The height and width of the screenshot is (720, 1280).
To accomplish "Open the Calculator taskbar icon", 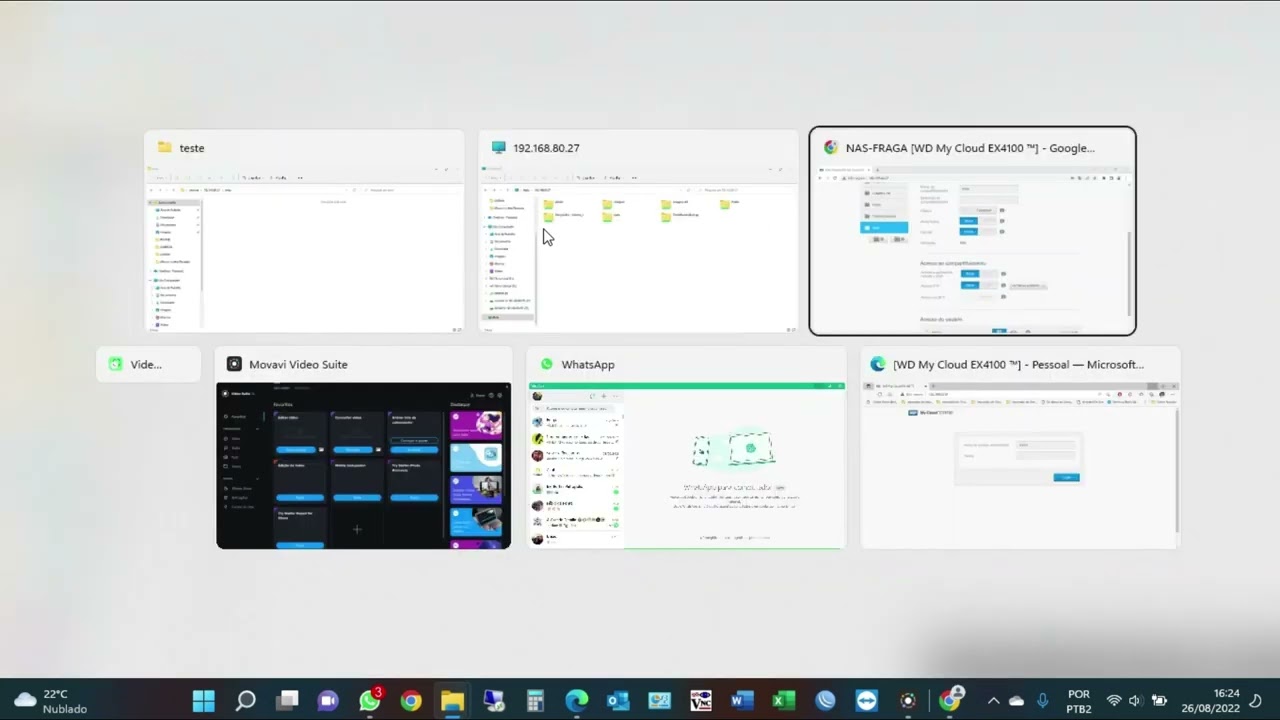I will click(535, 701).
